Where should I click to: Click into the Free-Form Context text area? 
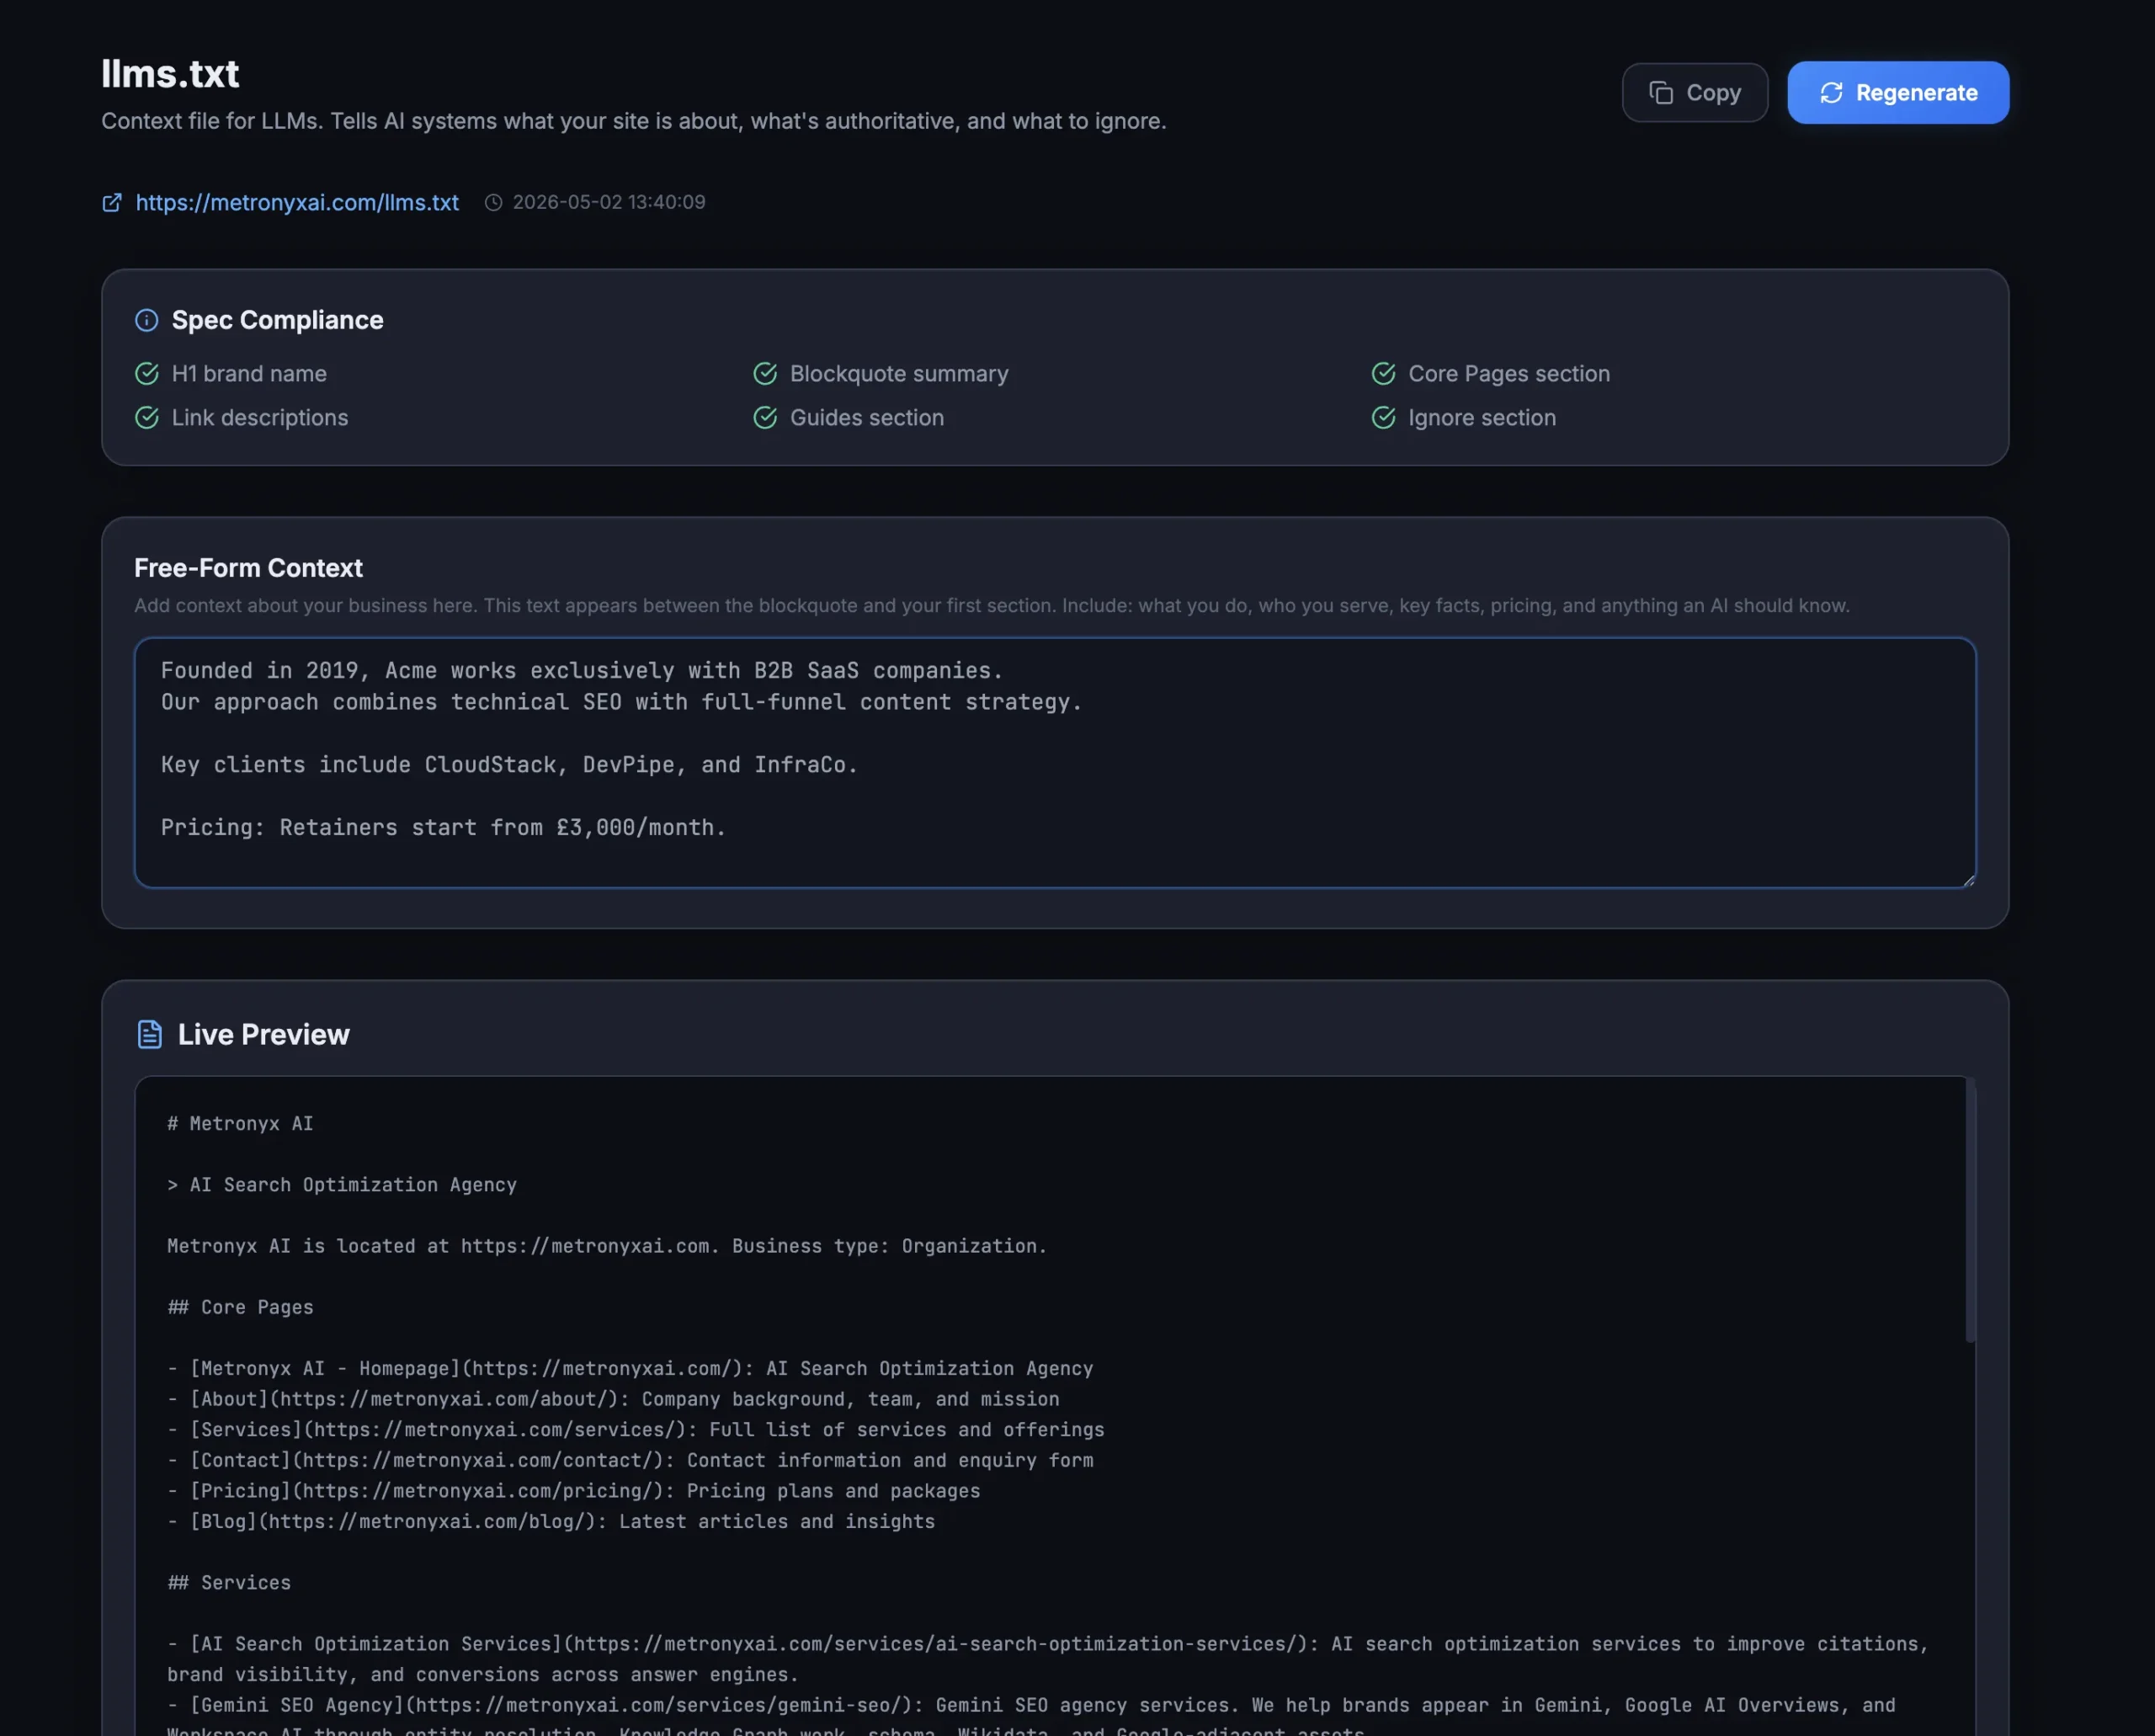1055,762
